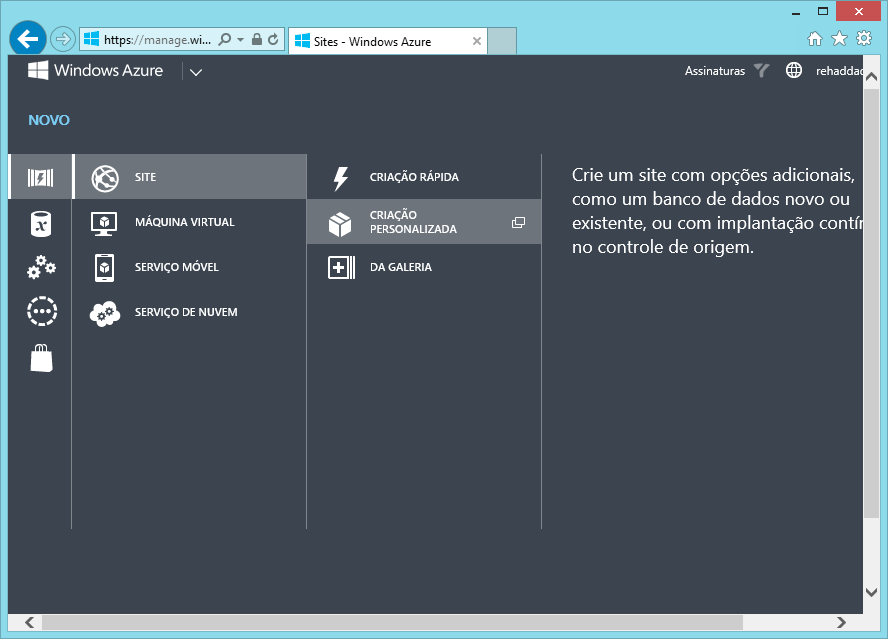Viewport: 888px width, 639px height.
Task: Click the Máquina Virtual monitor icon
Action: coord(104,223)
